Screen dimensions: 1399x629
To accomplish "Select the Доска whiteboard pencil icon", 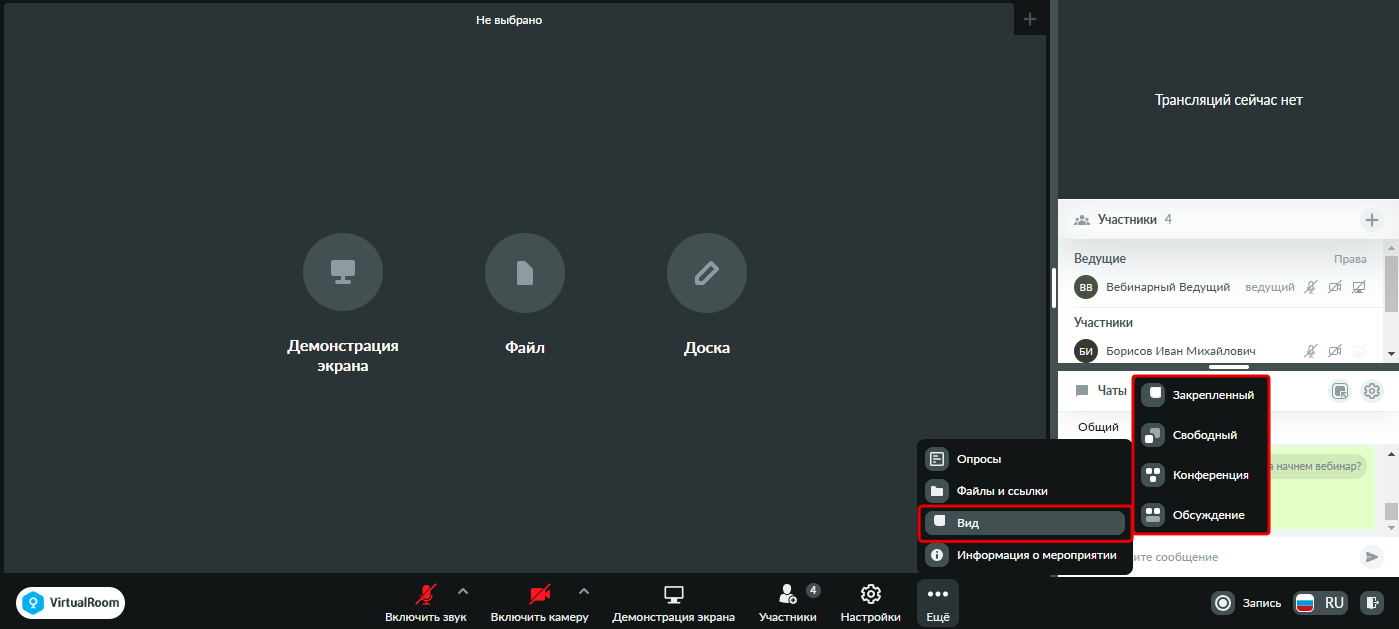I will click(x=706, y=273).
